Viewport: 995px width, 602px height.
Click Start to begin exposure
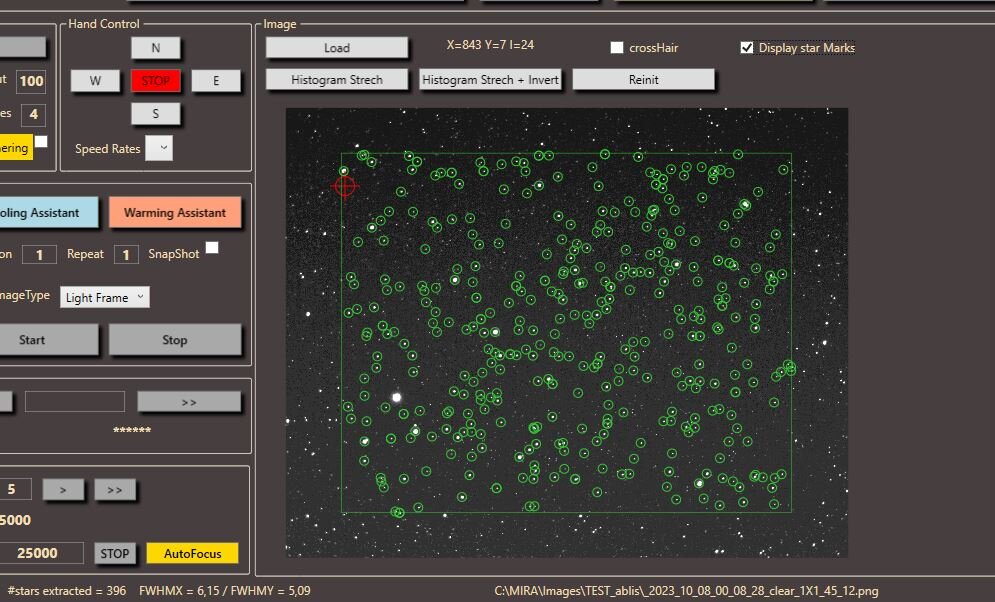point(48,340)
